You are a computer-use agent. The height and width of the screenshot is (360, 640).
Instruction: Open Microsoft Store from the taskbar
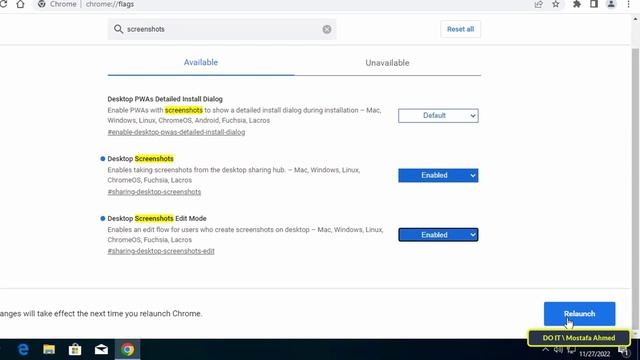coord(75,349)
